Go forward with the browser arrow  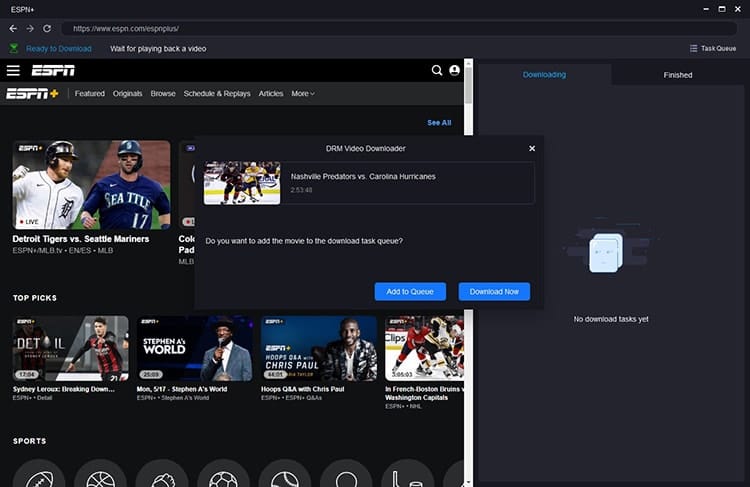30,29
